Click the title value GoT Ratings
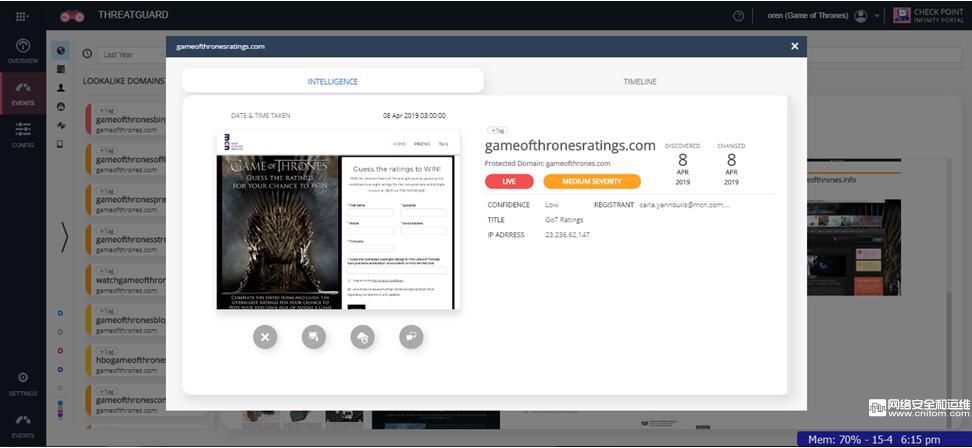The height and width of the screenshot is (448, 972). (x=564, y=219)
